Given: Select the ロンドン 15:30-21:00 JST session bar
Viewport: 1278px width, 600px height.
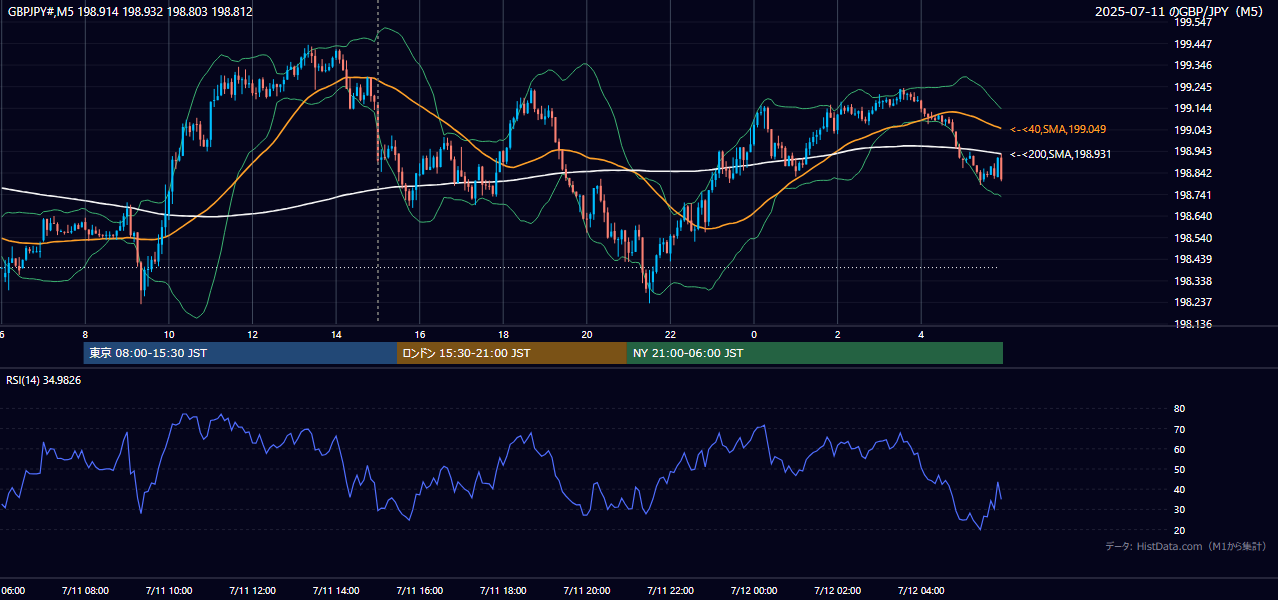Looking at the screenshot, I should tap(512, 353).
